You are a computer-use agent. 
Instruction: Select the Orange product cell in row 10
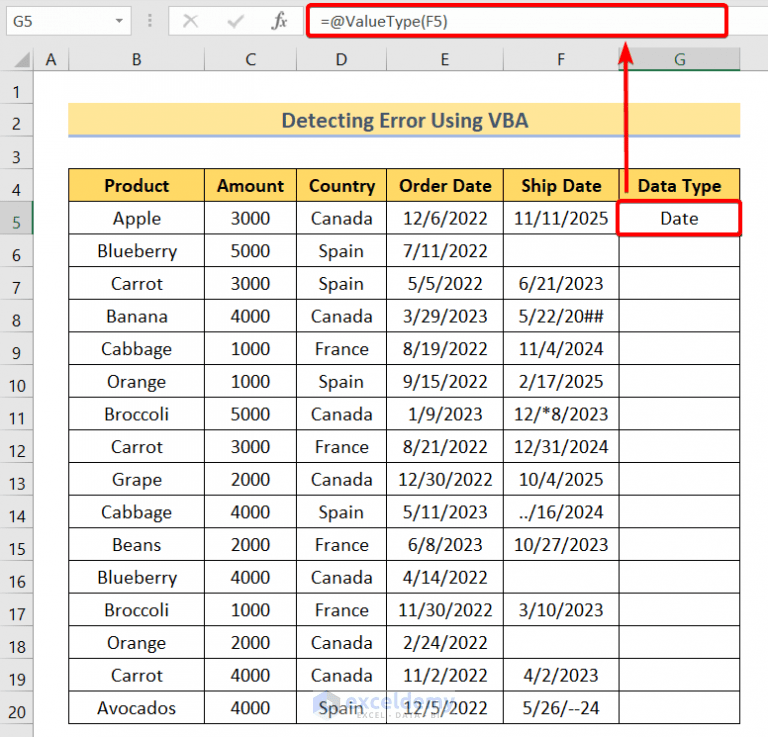[x=137, y=381]
